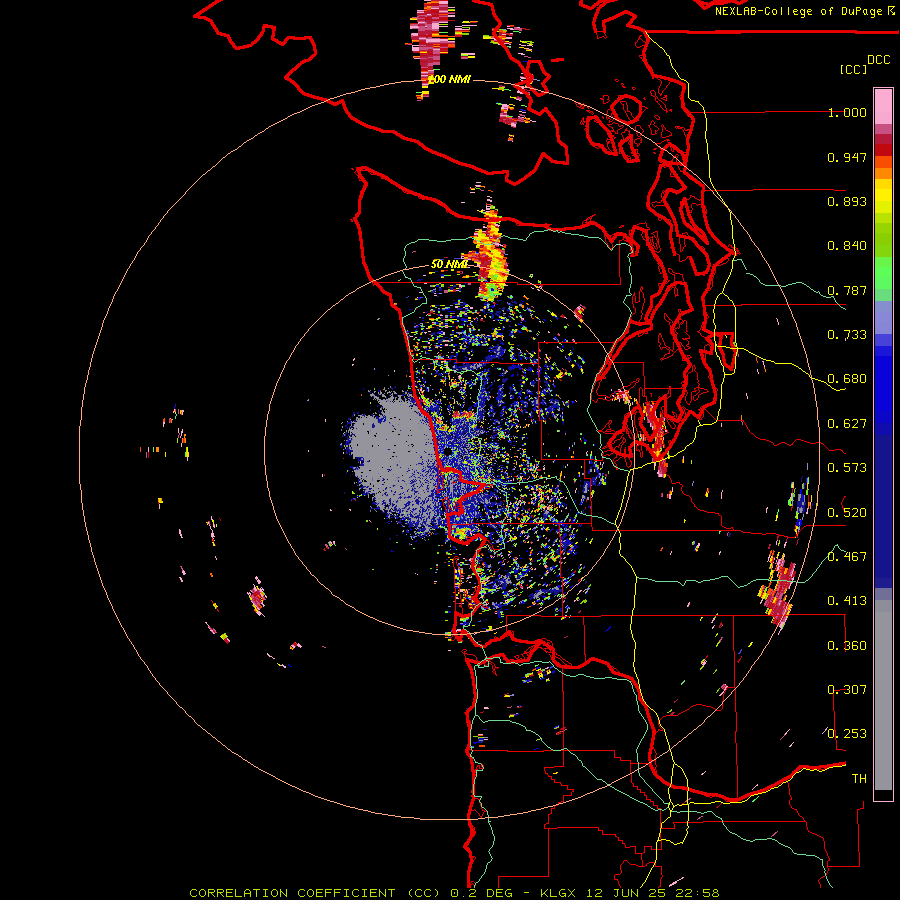Click the 100 NMI range ring label

point(449,79)
